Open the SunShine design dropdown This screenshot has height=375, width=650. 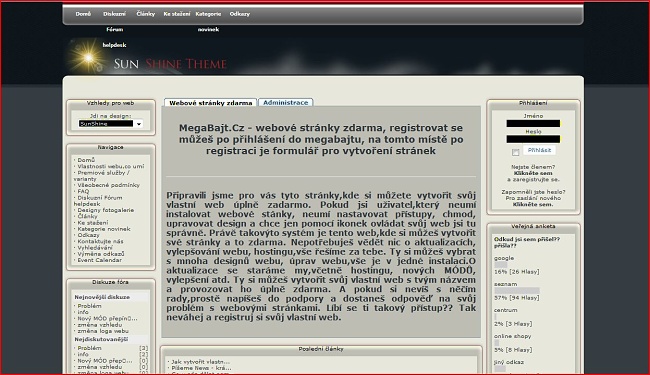[111, 123]
